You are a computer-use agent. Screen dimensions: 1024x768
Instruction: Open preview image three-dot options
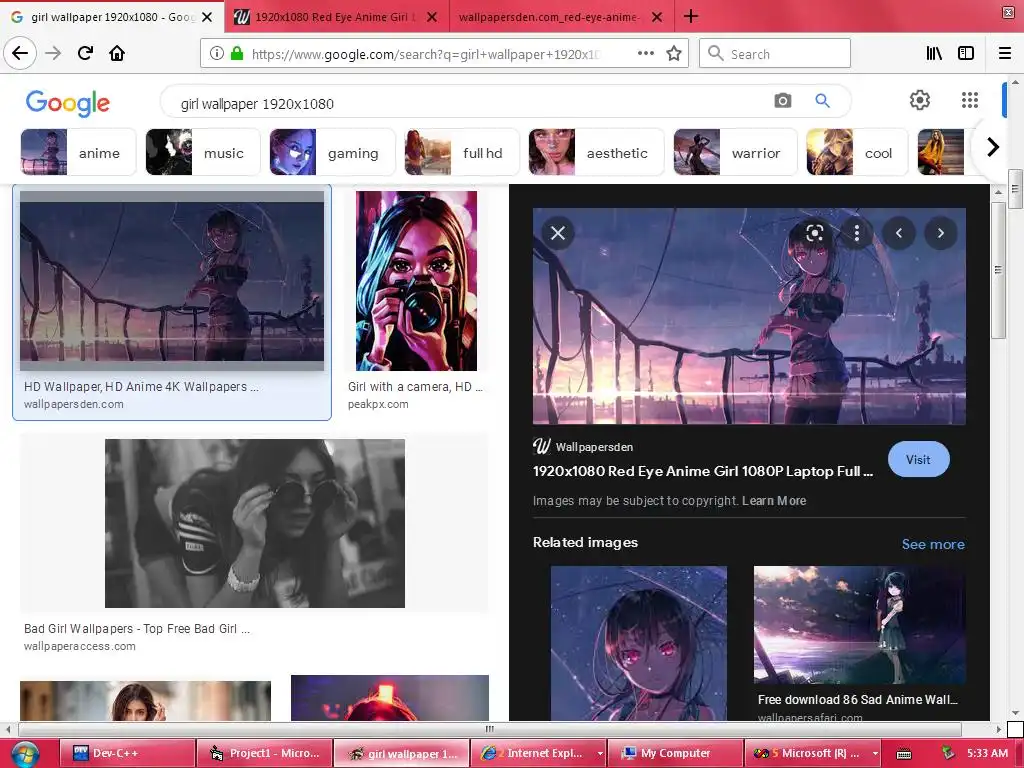click(856, 233)
